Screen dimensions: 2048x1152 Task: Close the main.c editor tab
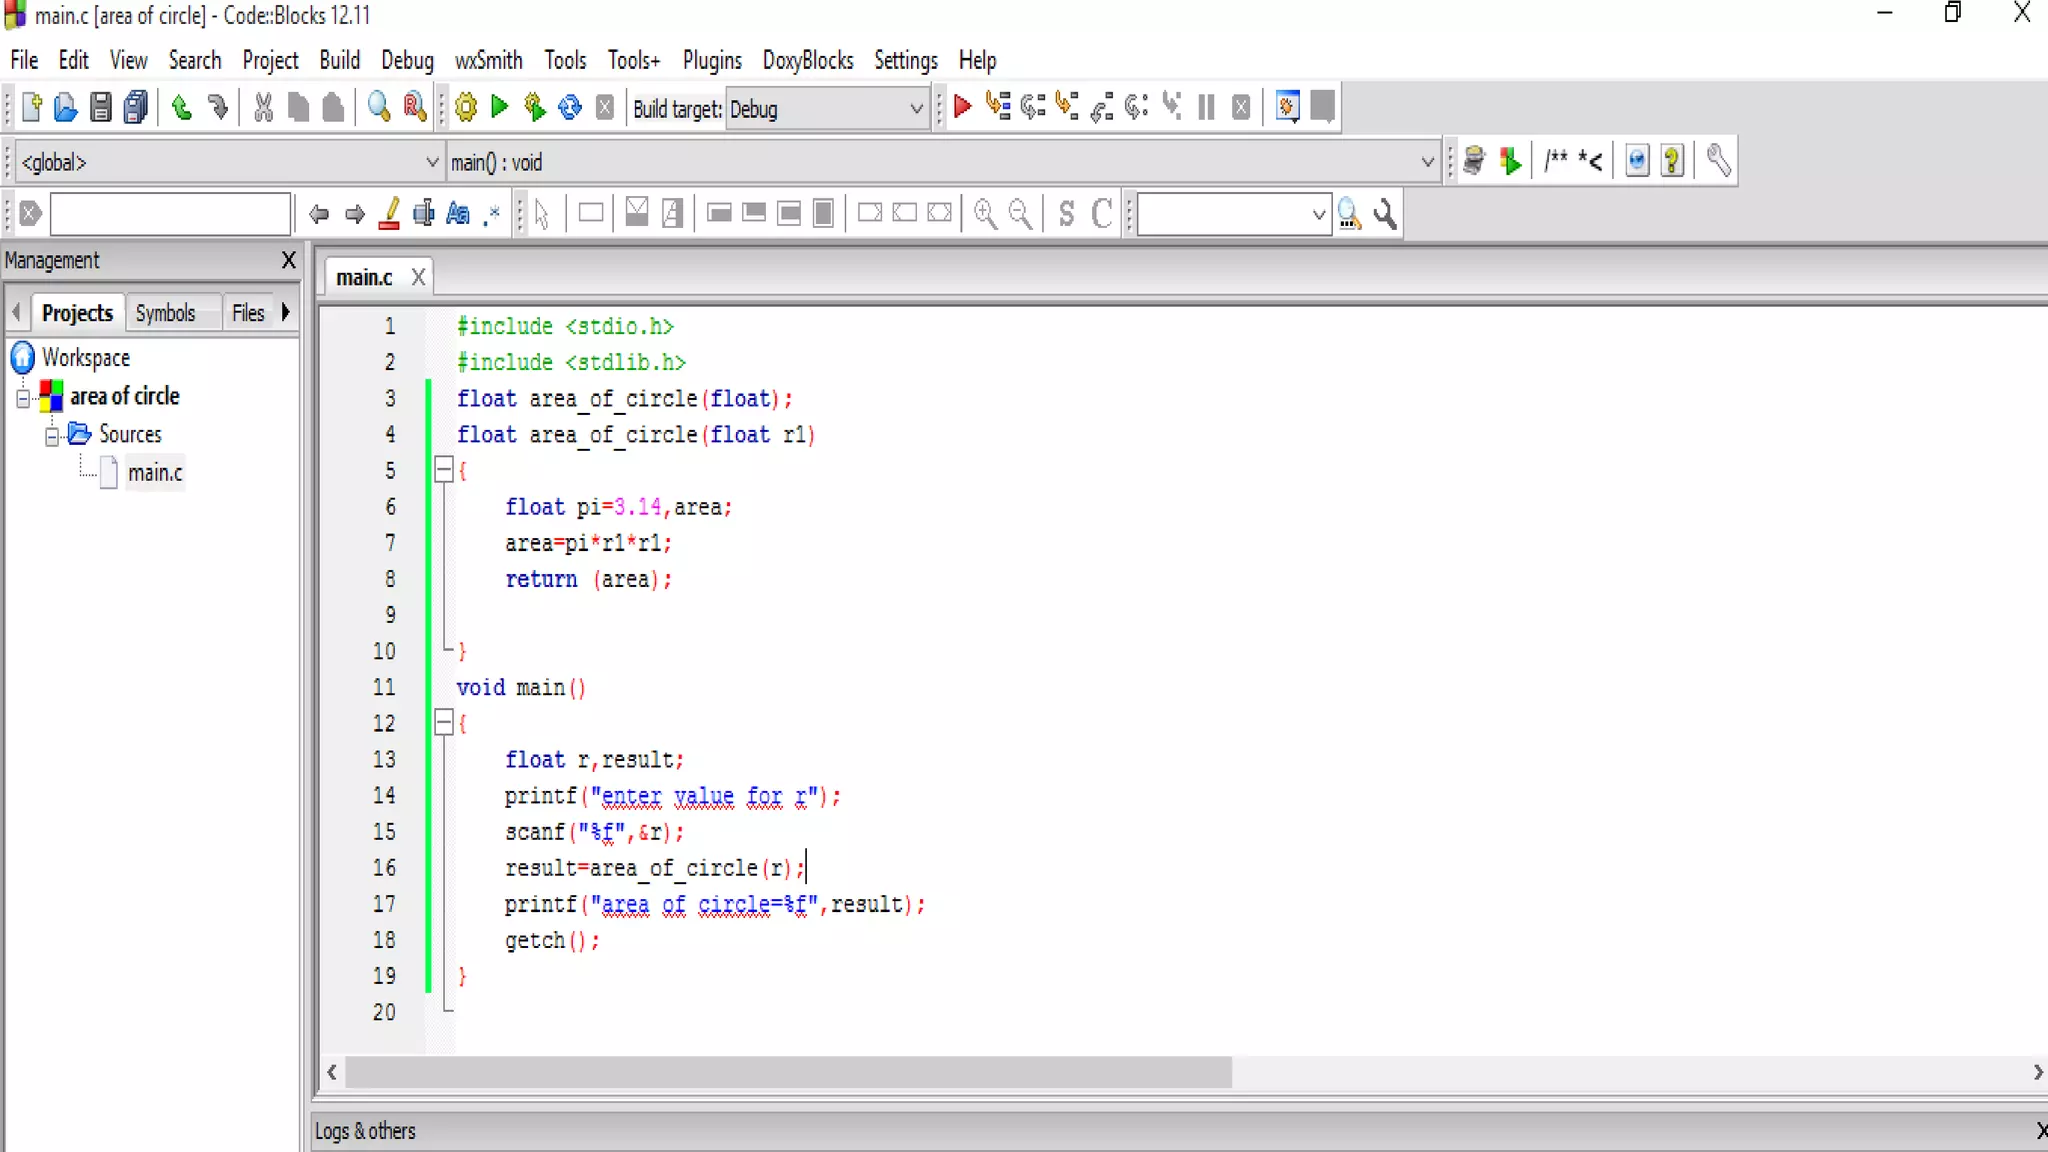click(418, 277)
